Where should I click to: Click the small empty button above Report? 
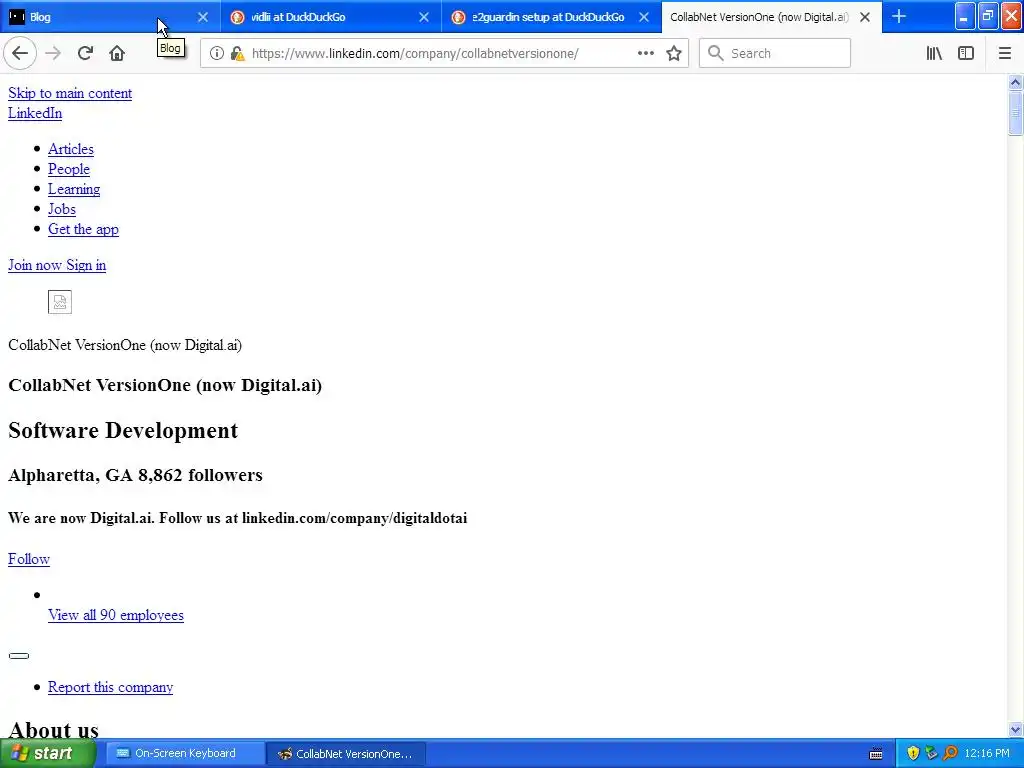click(x=19, y=656)
